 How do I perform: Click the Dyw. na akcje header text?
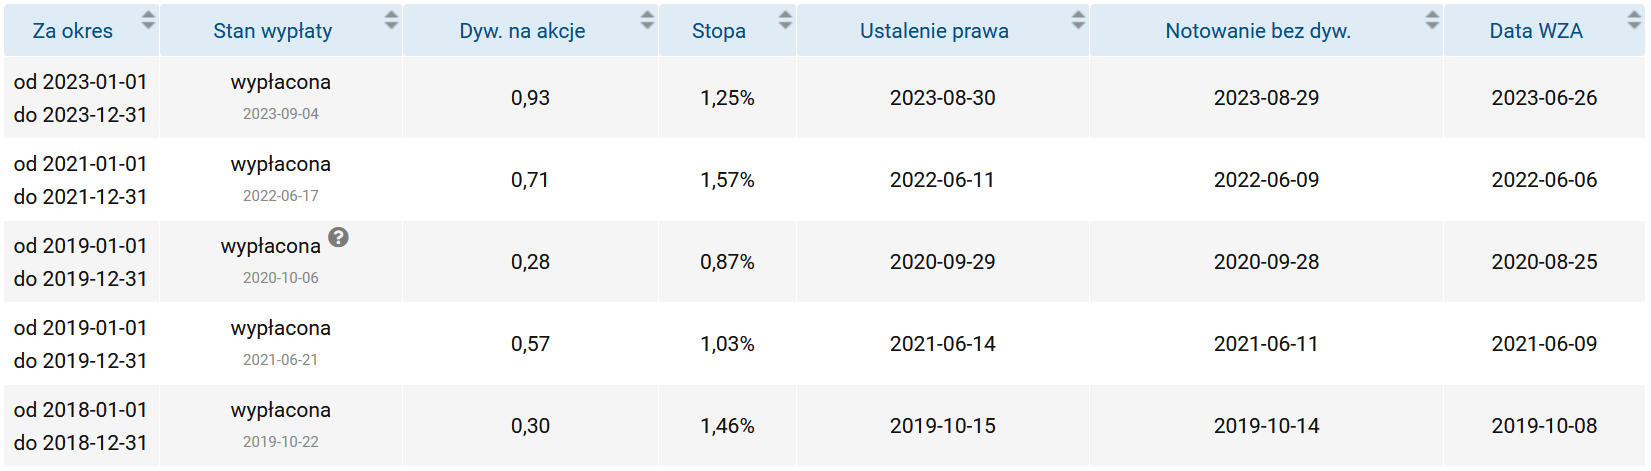(522, 31)
